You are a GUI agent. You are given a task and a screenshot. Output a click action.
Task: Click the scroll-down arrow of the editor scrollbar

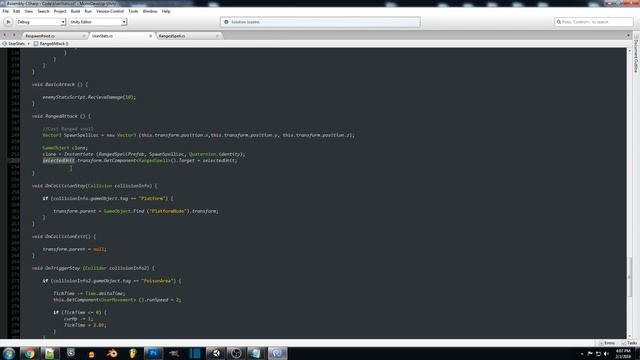tap(629, 336)
